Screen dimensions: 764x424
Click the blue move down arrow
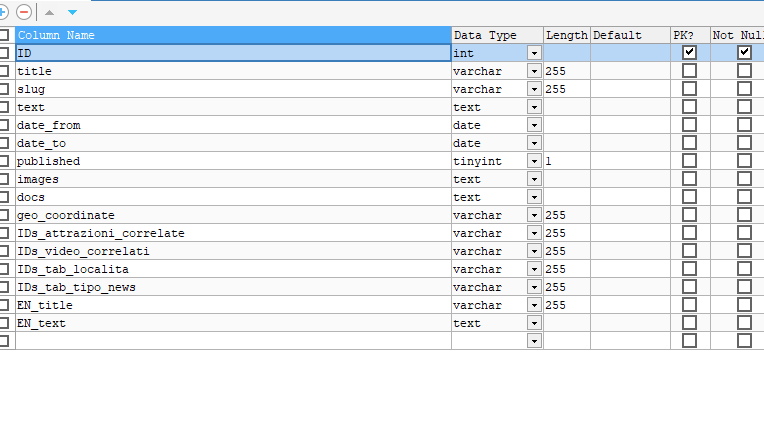[72, 12]
